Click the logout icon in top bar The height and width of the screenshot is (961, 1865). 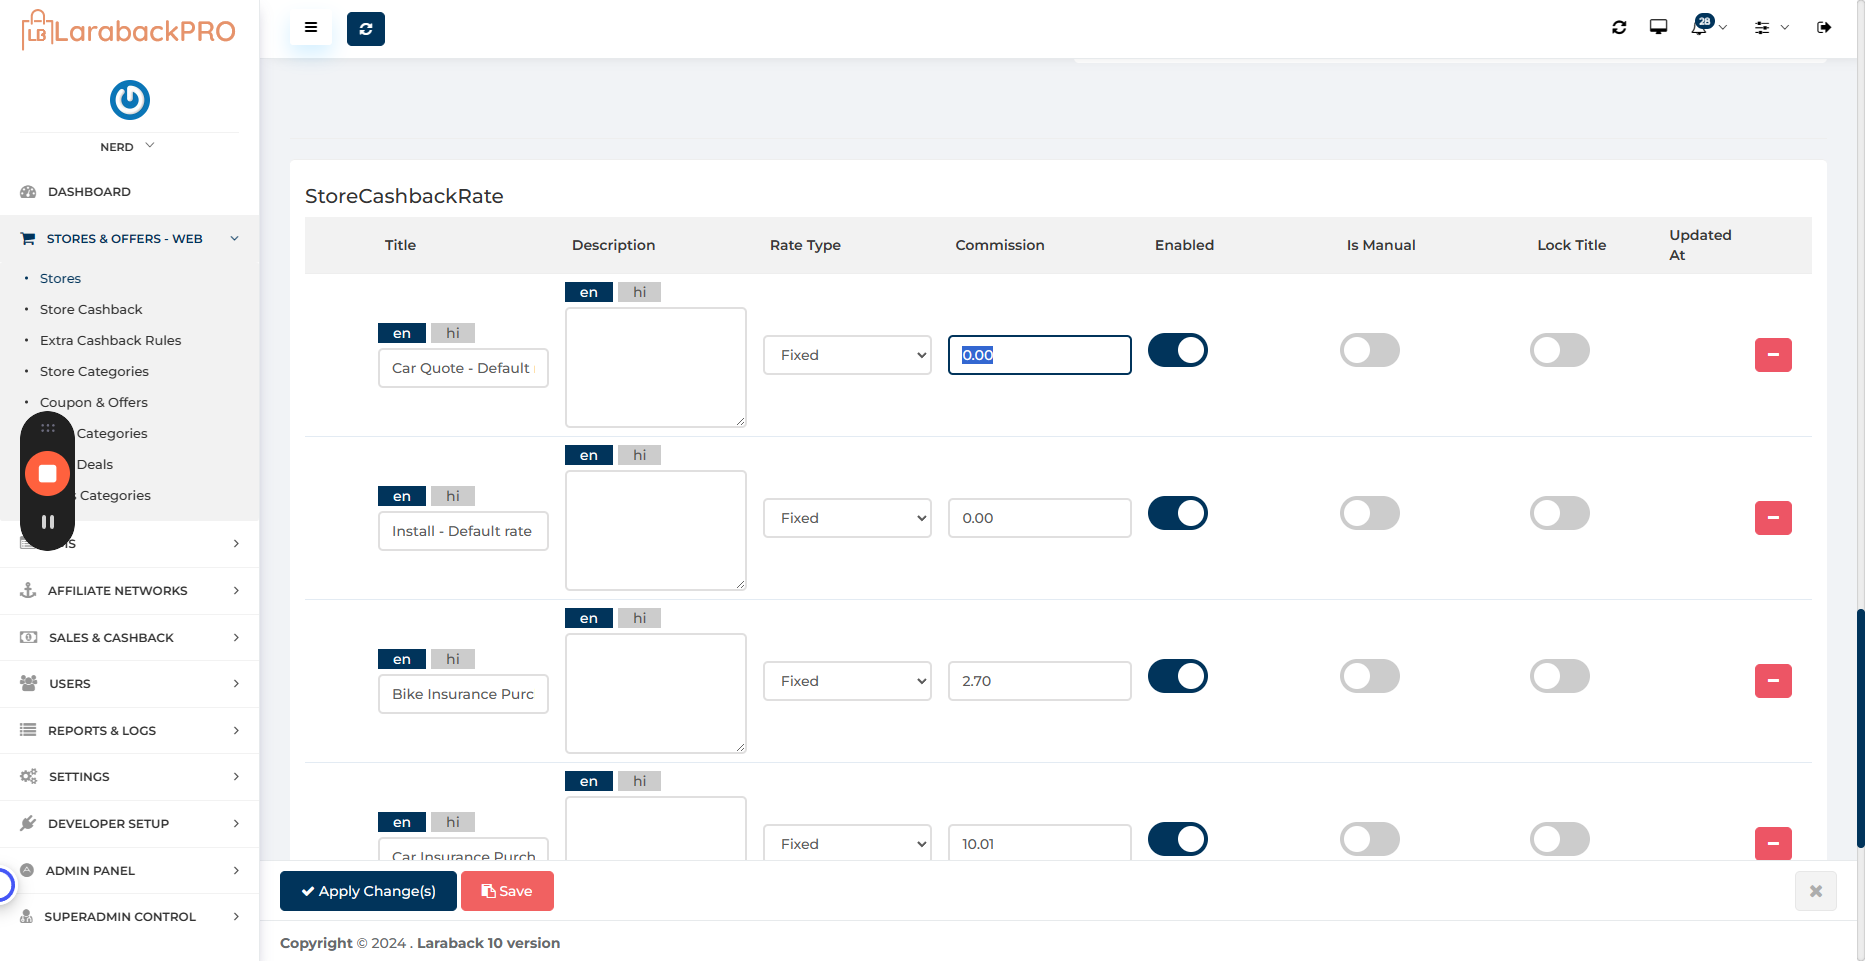1824,28
